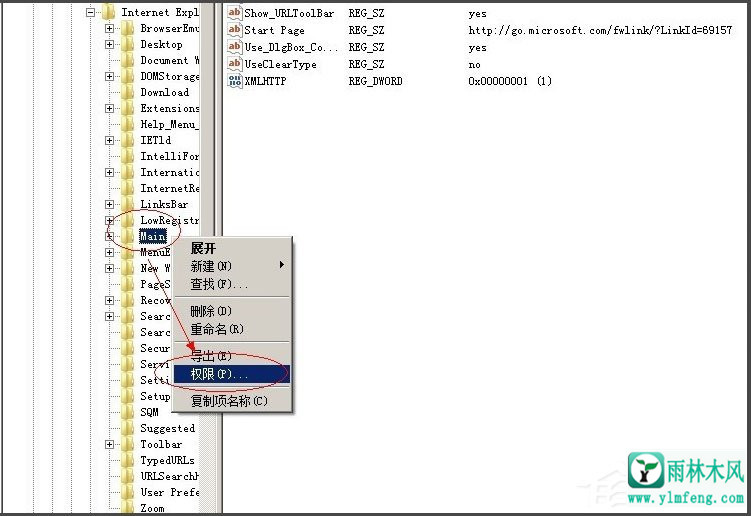Expand the Extensions key node

[x=109, y=109]
